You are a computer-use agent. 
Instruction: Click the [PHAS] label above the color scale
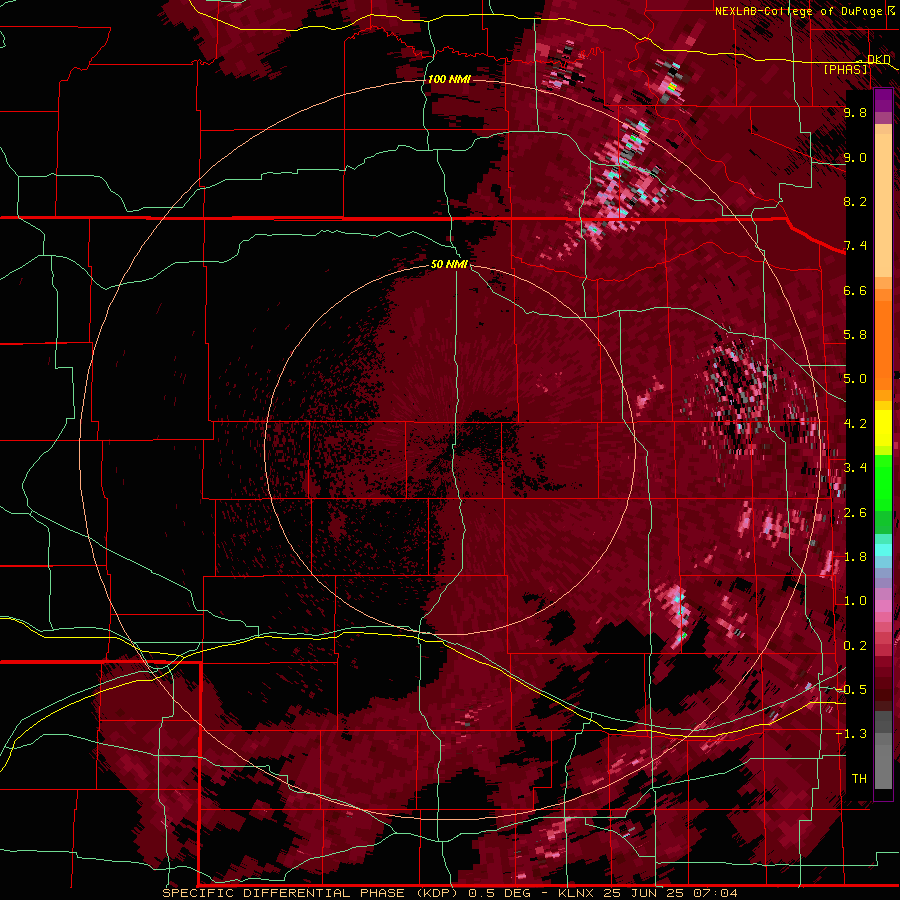click(846, 69)
